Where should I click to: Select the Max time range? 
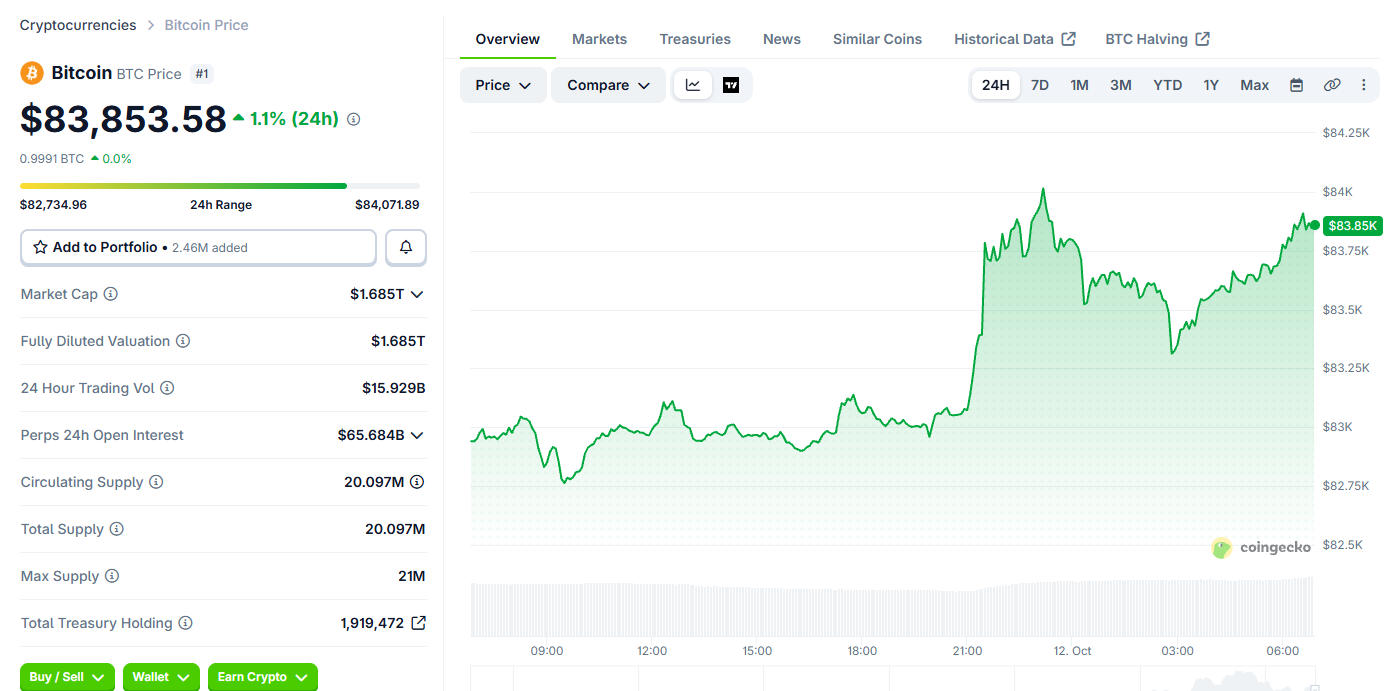(x=1255, y=85)
